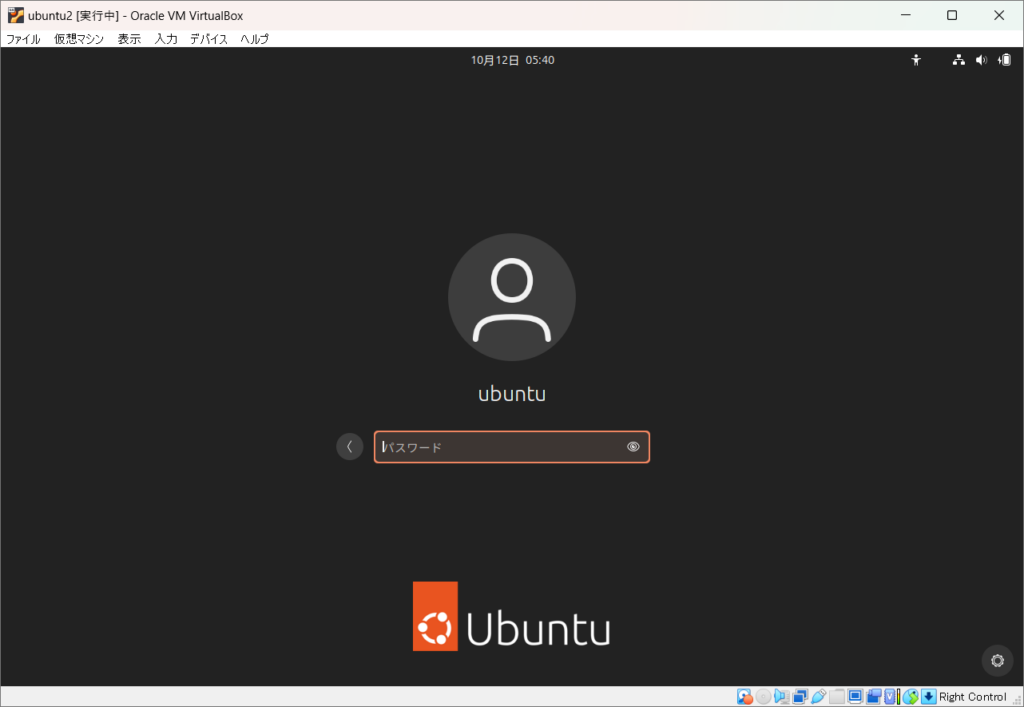Toggle password visibility with the eye icon
Screen dimensions: 1024x707
pos(633,447)
